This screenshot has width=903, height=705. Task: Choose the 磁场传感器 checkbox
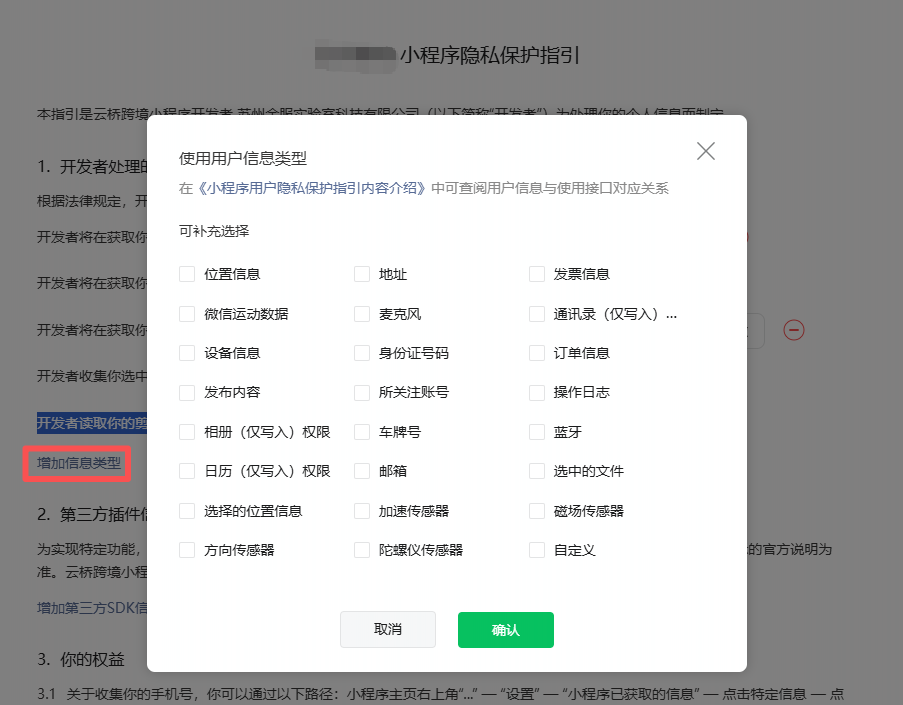pyautogui.click(x=537, y=511)
